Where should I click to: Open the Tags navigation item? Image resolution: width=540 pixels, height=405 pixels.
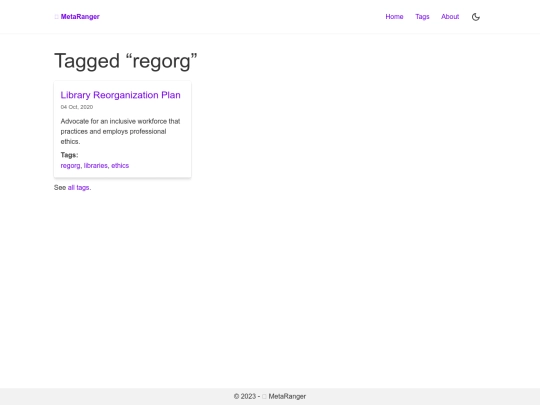pos(422,17)
